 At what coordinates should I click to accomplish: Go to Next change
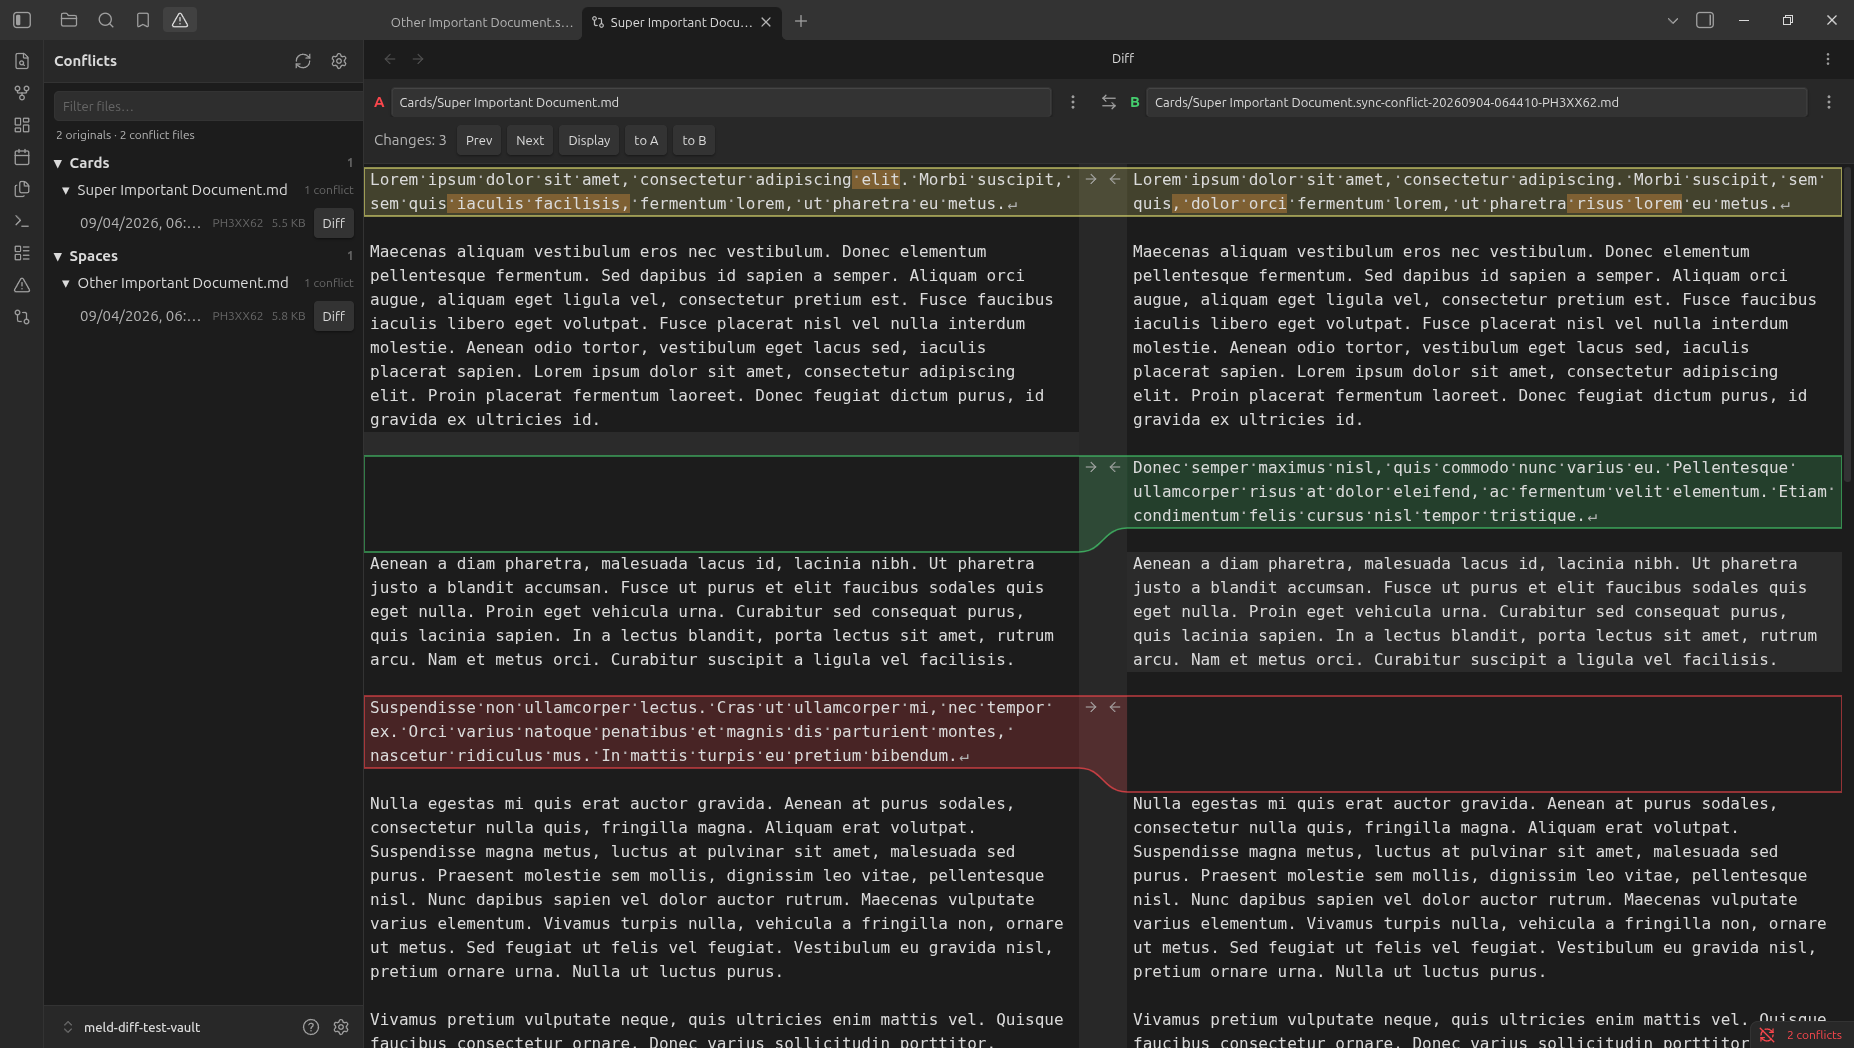(x=530, y=140)
